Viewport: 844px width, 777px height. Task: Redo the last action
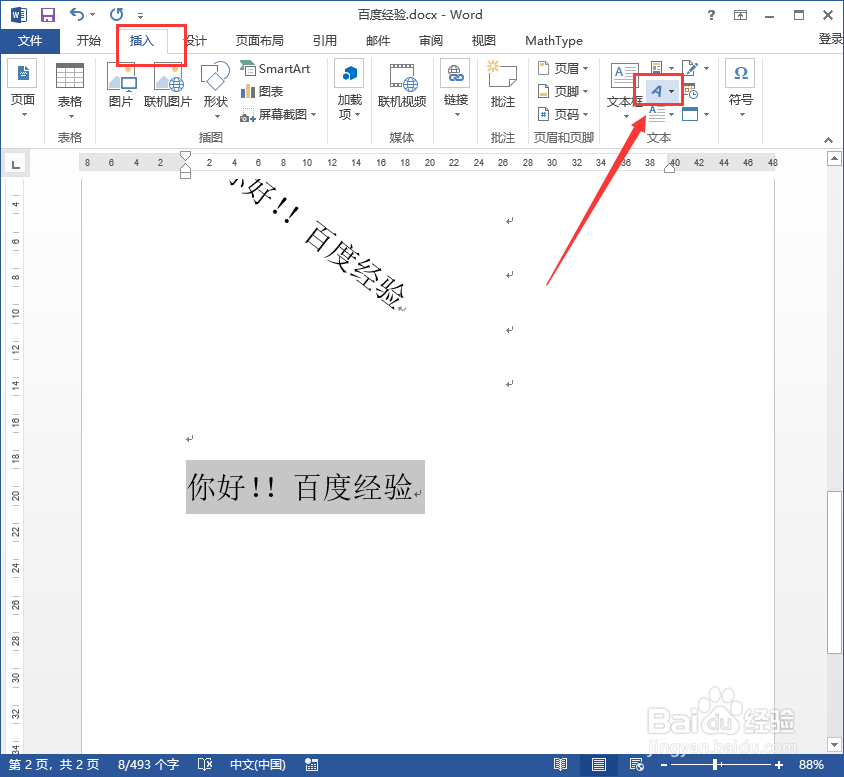[116, 15]
